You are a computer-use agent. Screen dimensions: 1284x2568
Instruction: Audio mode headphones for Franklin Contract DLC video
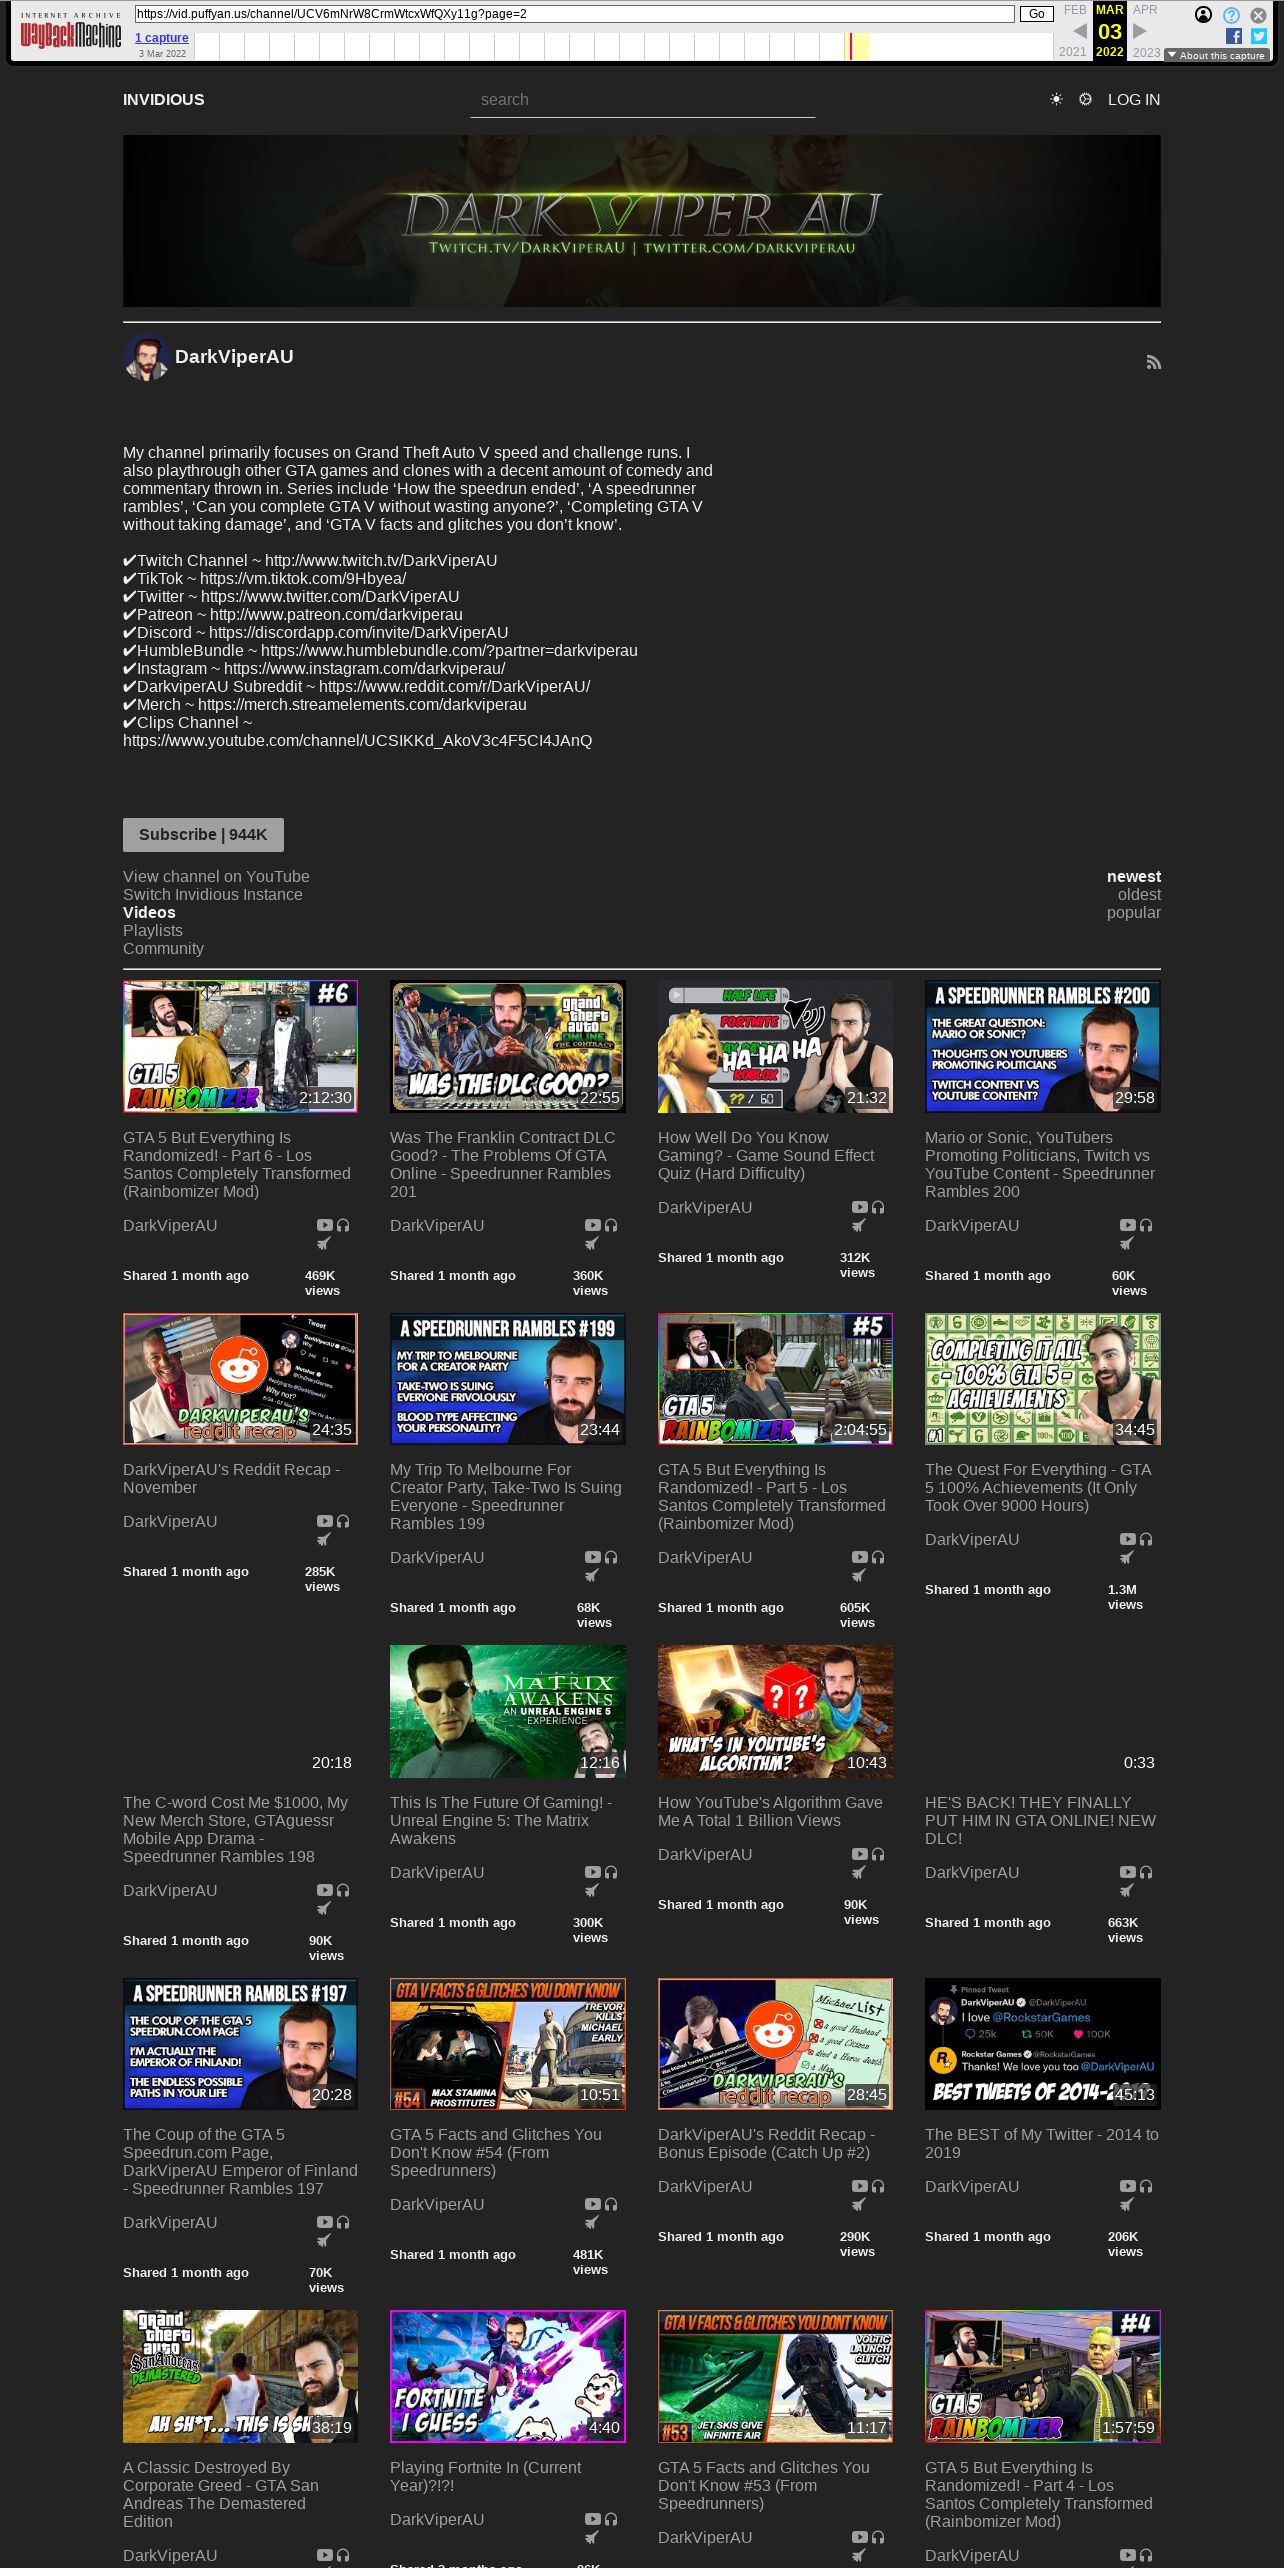[611, 1225]
